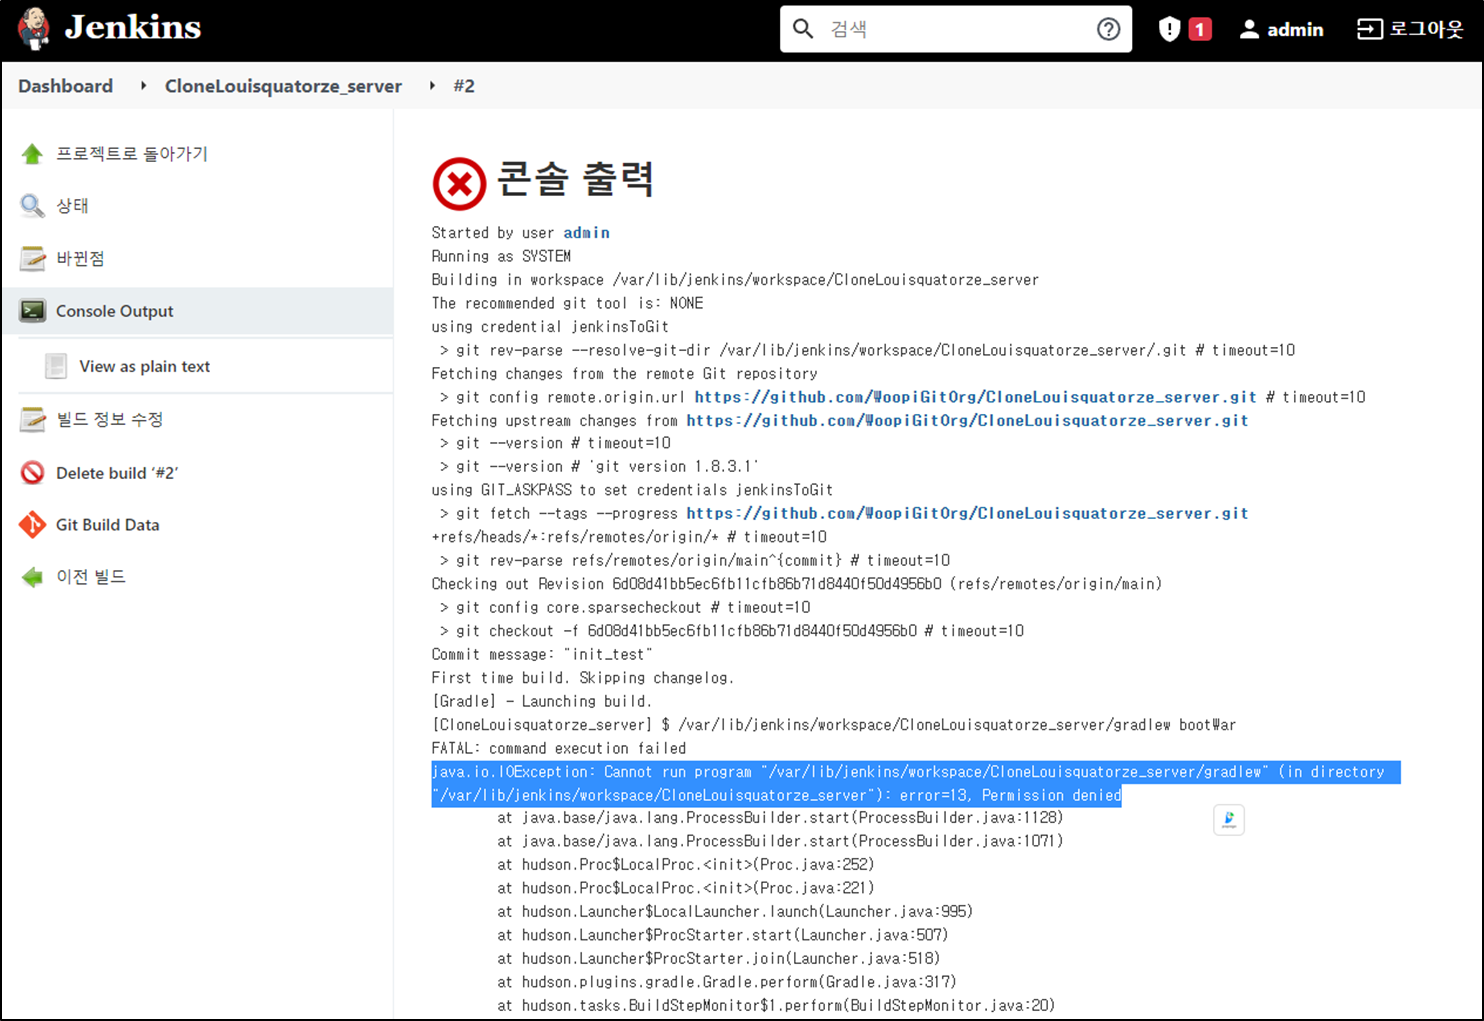Viewport: 1484px width, 1021px height.
Task: Open the search help question-mark icon
Action: click(1108, 29)
